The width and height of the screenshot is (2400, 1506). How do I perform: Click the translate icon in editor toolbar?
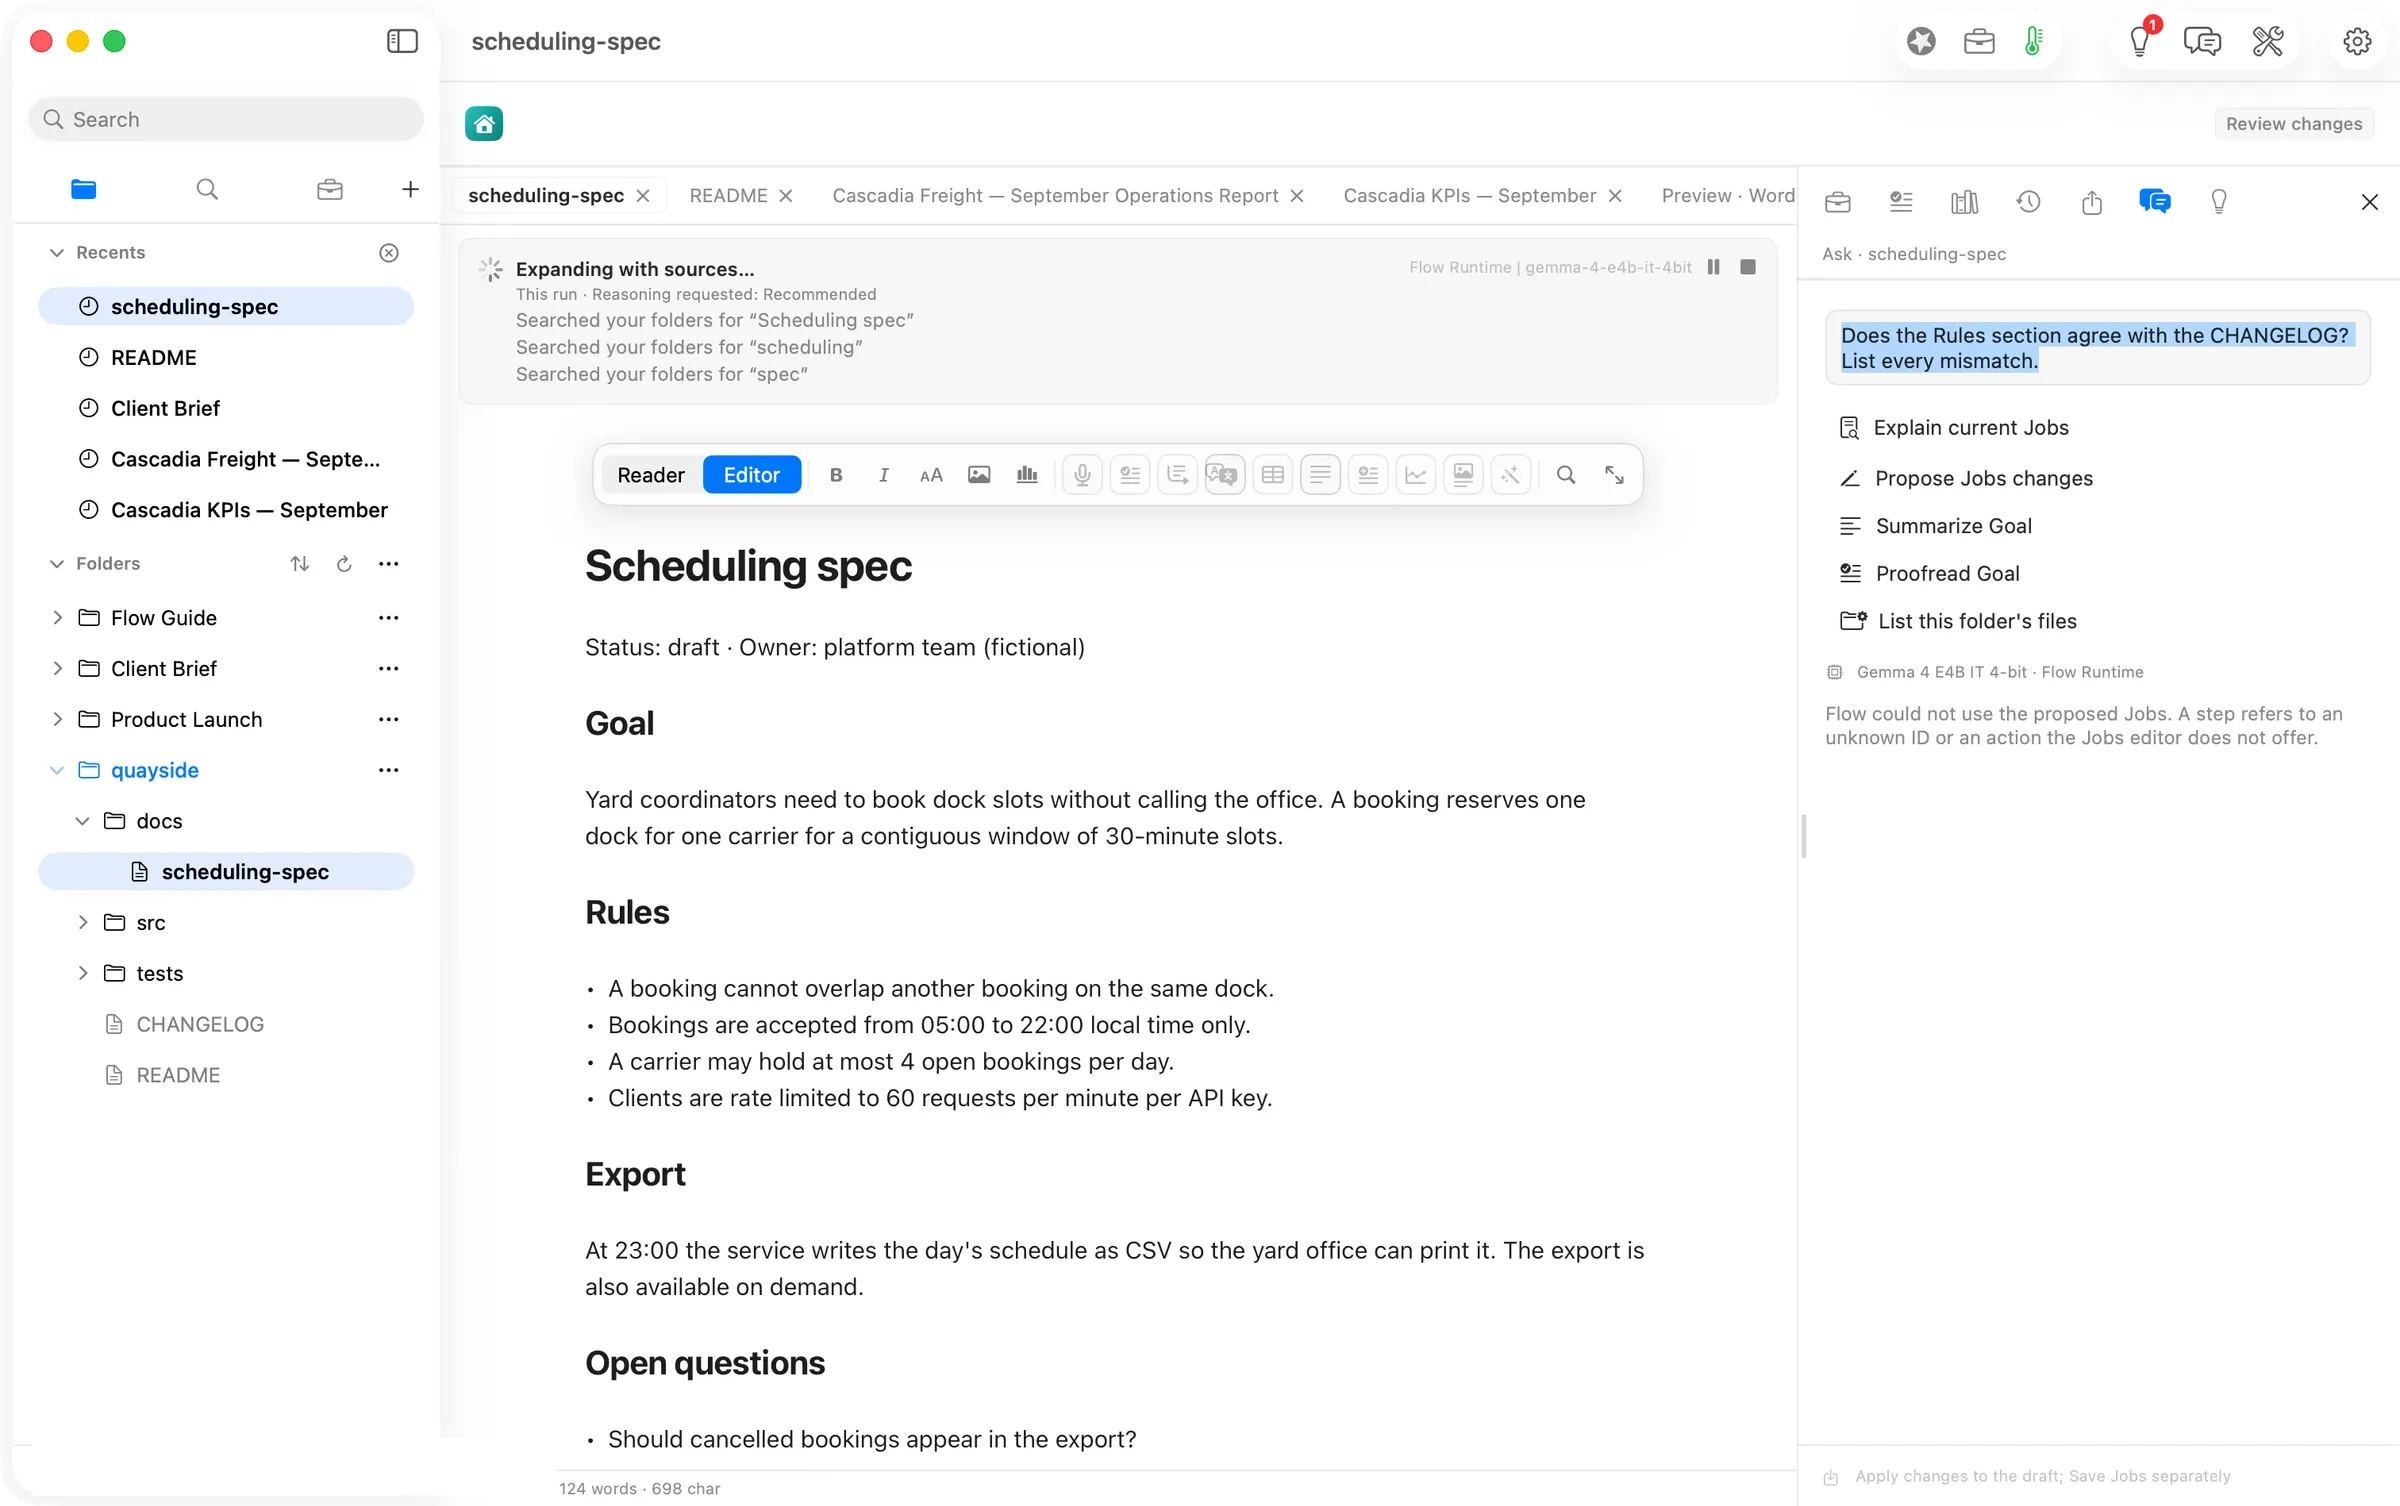coord(1224,475)
